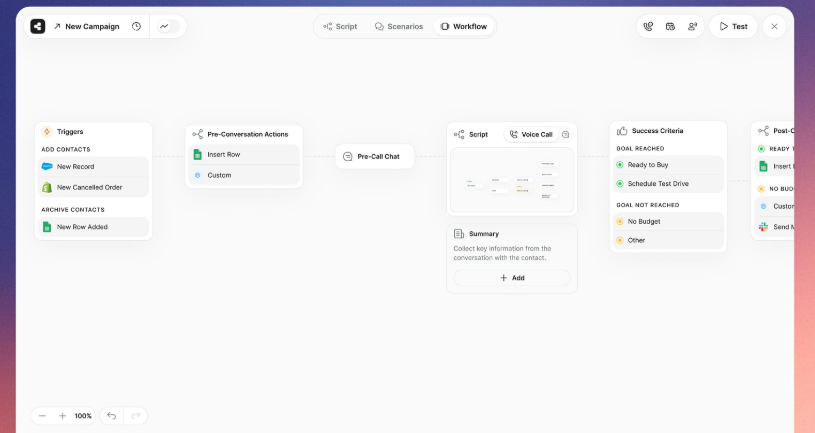Click Sheets icon next to Insert Row
815x433 pixels.
(198, 154)
